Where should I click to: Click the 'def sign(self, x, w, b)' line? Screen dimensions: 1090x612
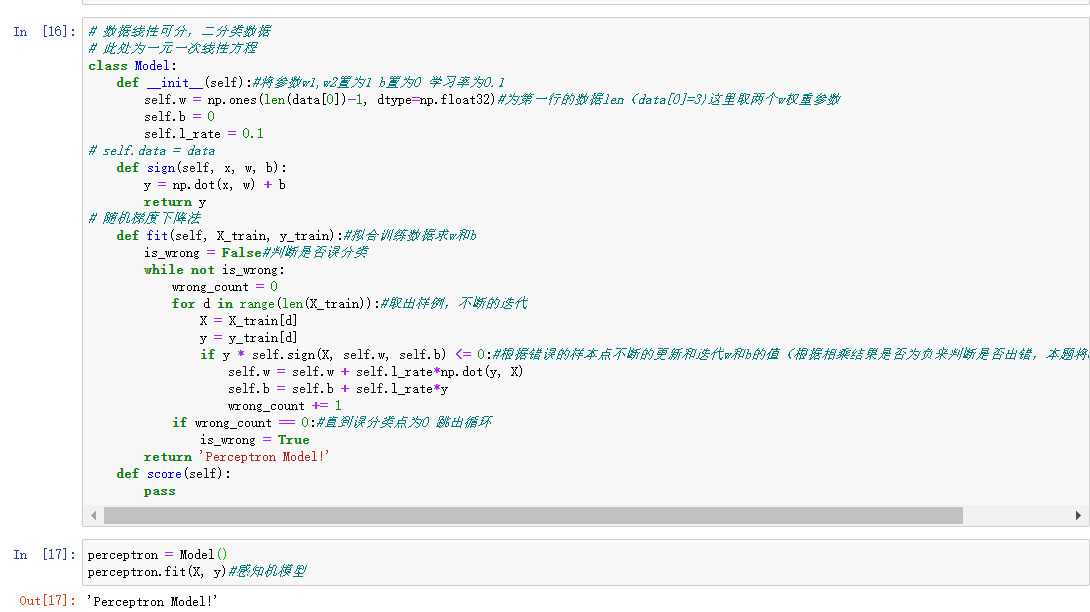point(202,168)
